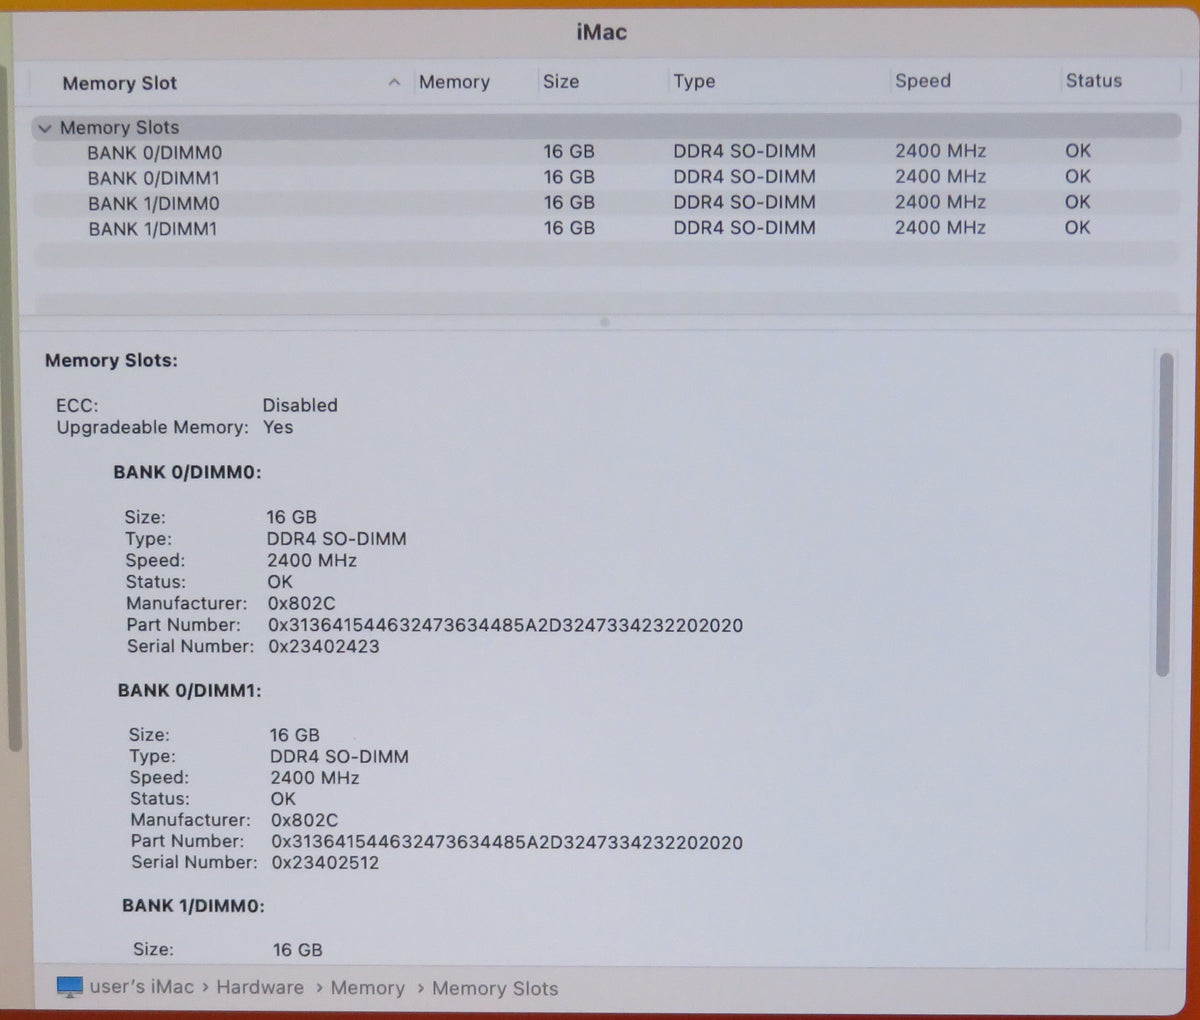
Task: Click serial number 0x23402423
Action: click(324, 647)
